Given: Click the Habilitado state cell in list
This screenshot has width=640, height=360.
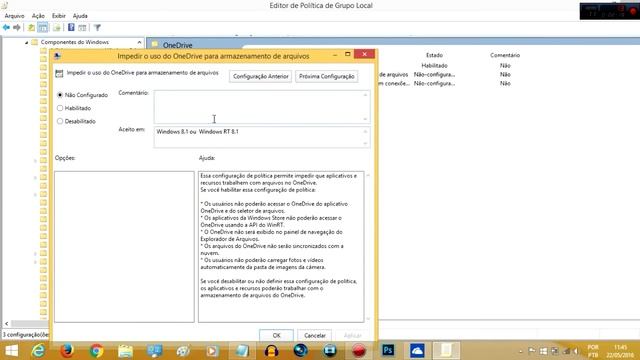Looking at the screenshot, I should [434, 65].
